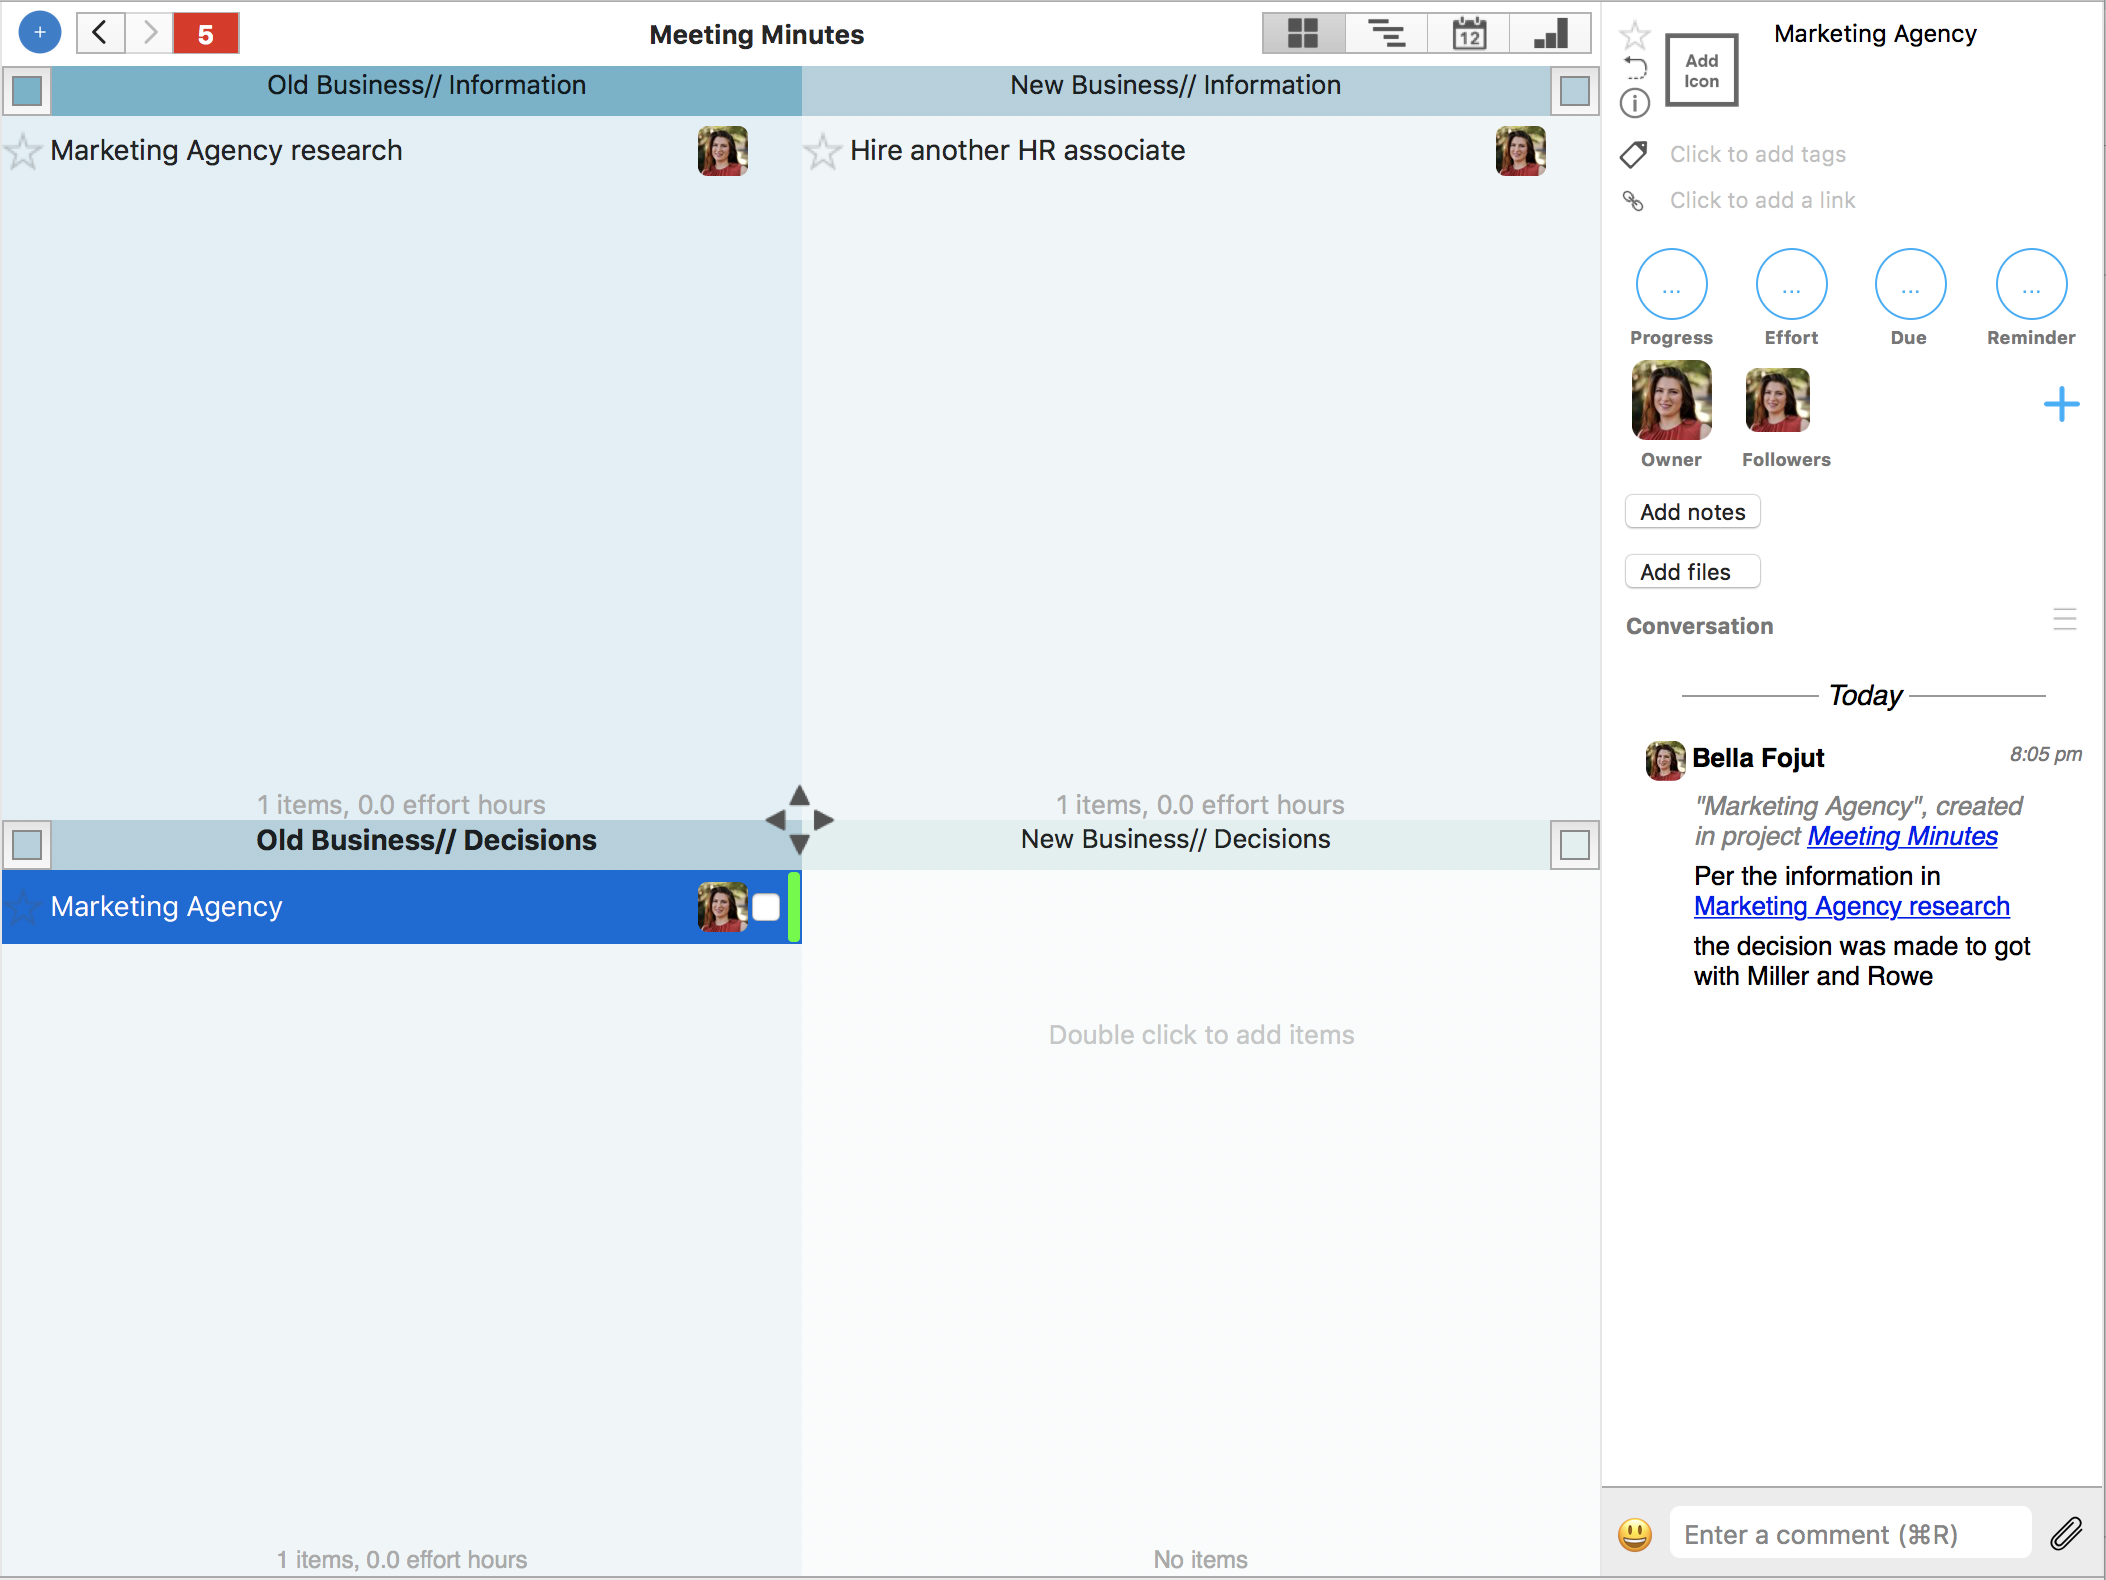
Task: Open the Calendar view
Action: pos(1468,32)
